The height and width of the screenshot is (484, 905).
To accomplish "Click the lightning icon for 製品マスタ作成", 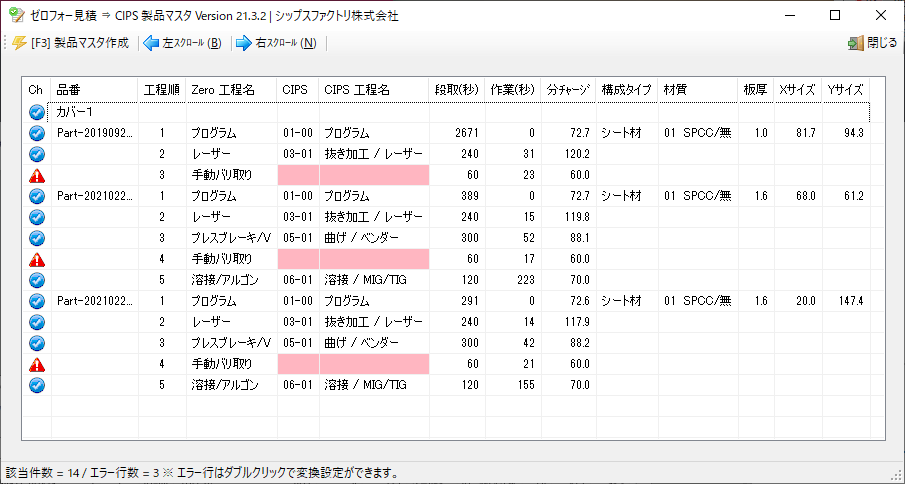I will pos(20,43).
